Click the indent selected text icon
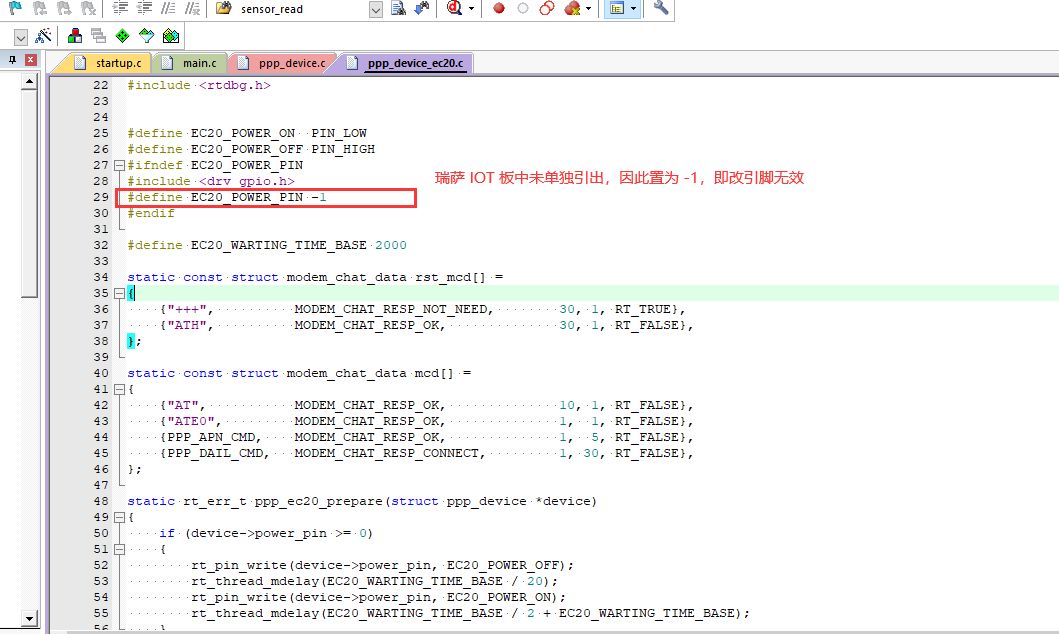 click(x=120, y=9)
